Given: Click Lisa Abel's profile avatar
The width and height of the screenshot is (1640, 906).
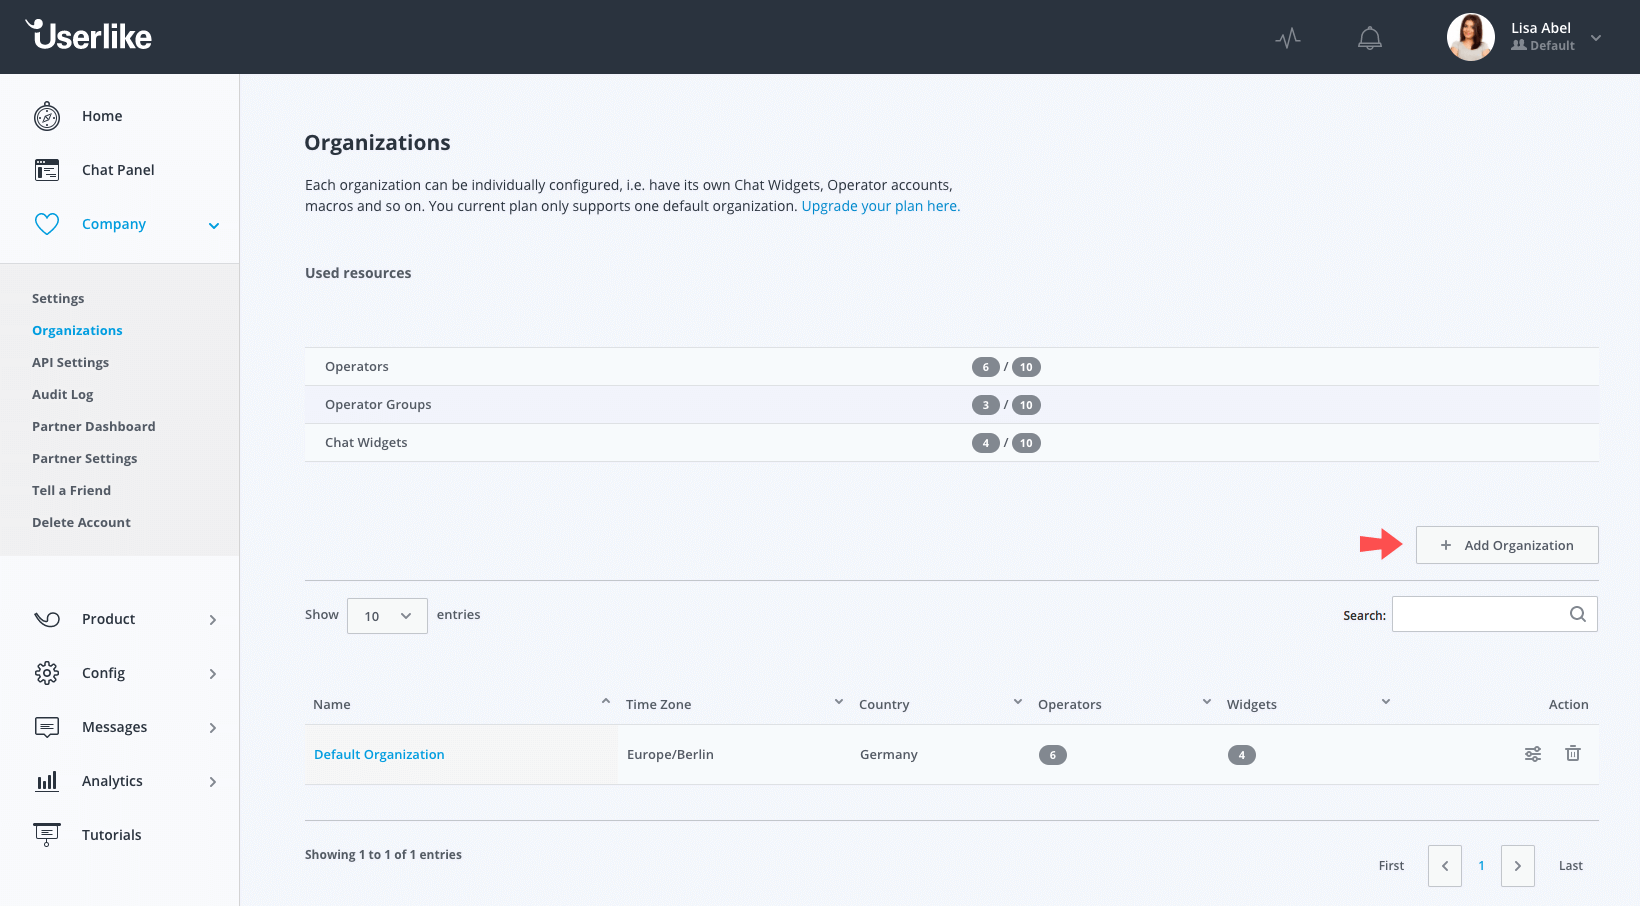Looking at the screenshot, I should pos(1470,37).
